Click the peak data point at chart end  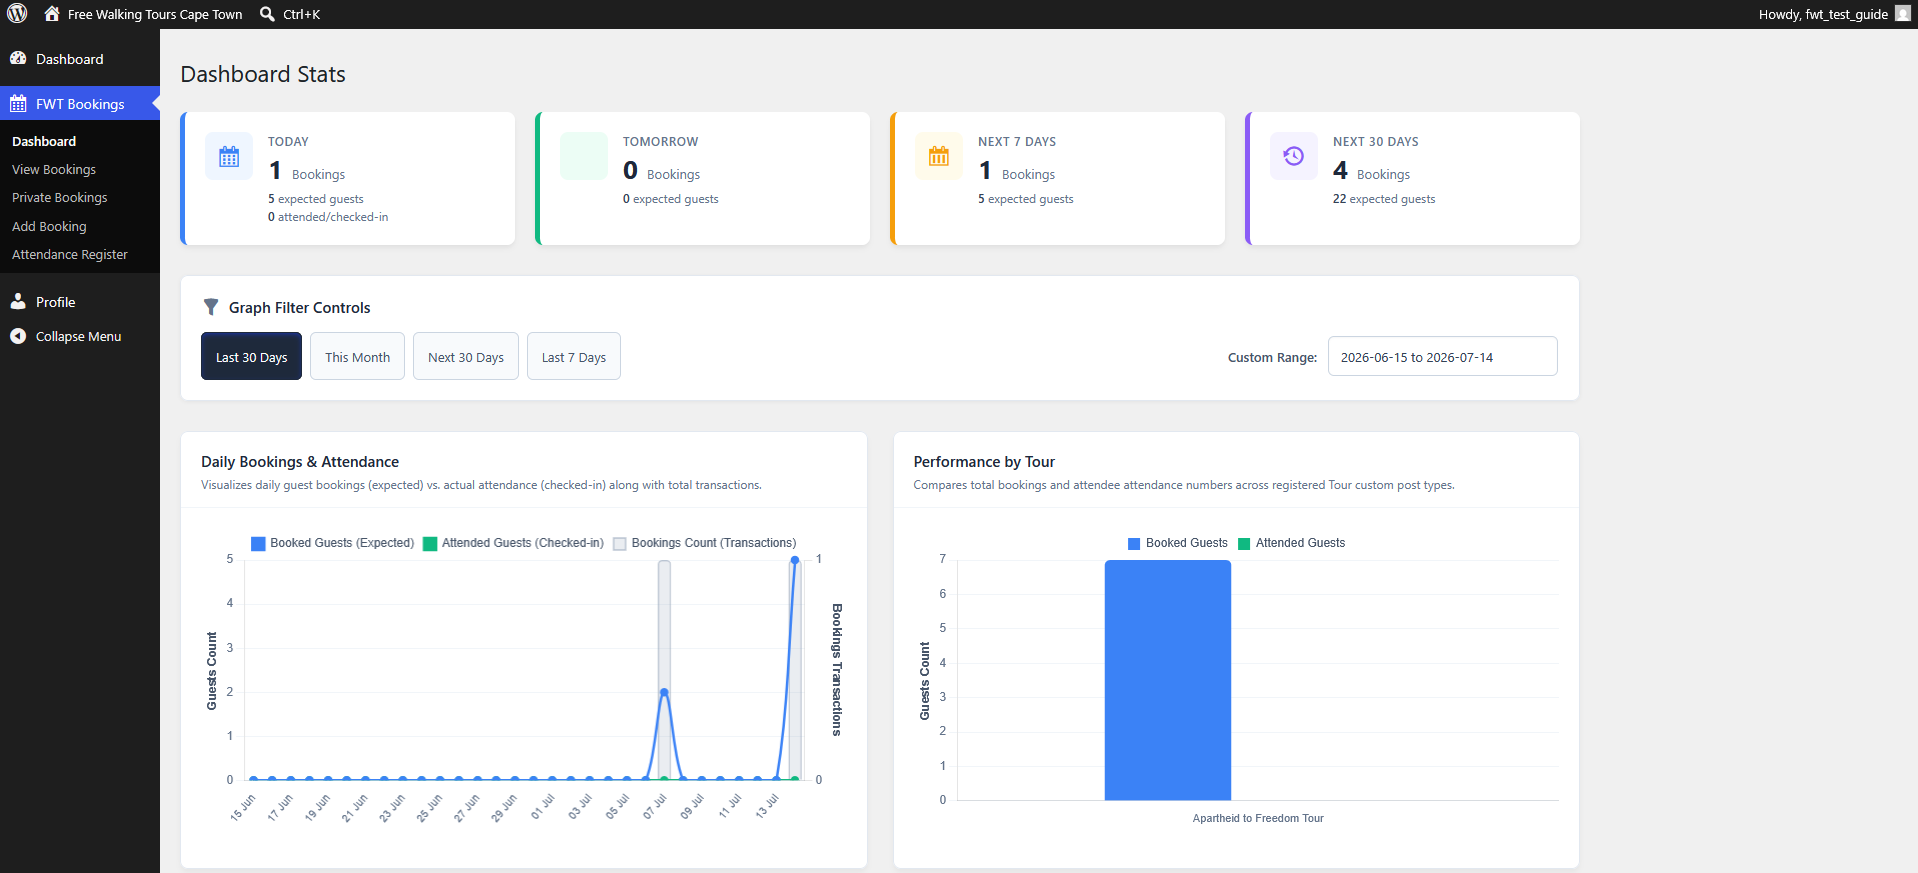(x=795, y=560)
